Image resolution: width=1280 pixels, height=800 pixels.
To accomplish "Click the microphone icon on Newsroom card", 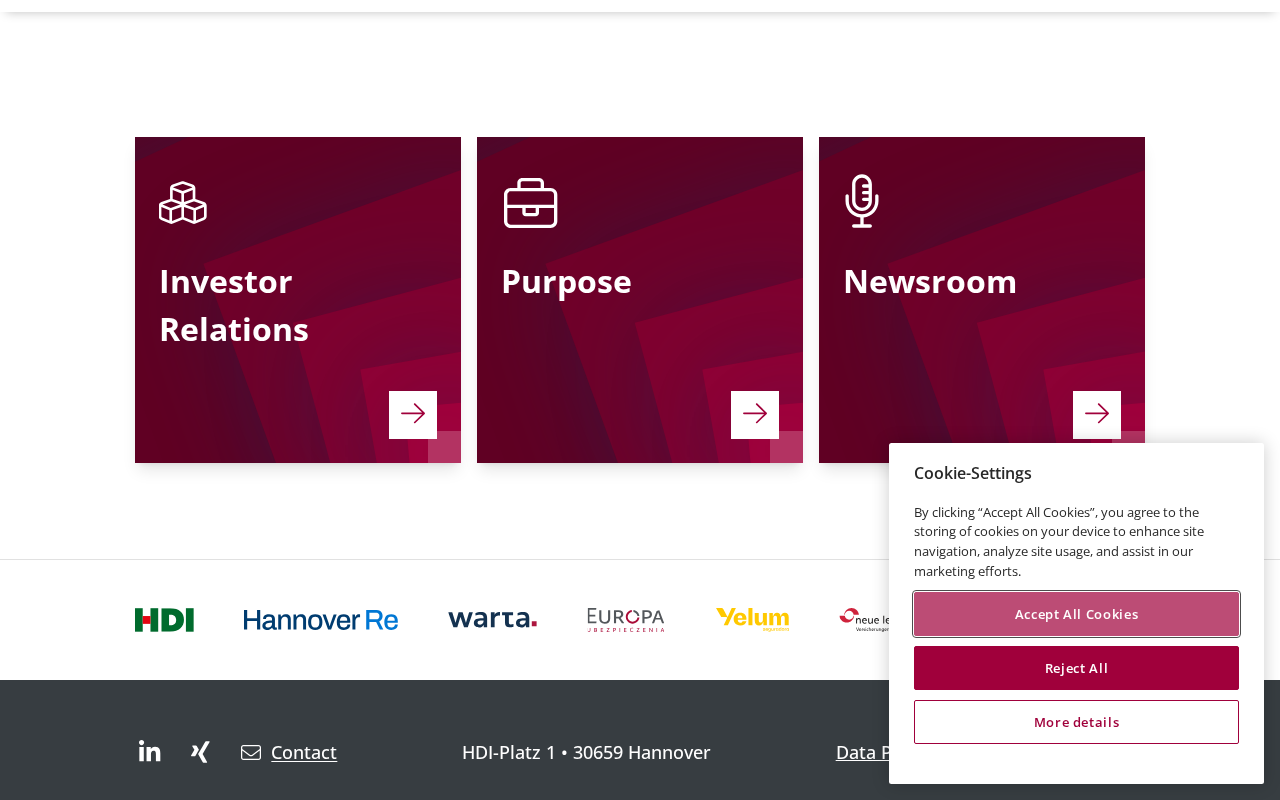I will point(862,201).
